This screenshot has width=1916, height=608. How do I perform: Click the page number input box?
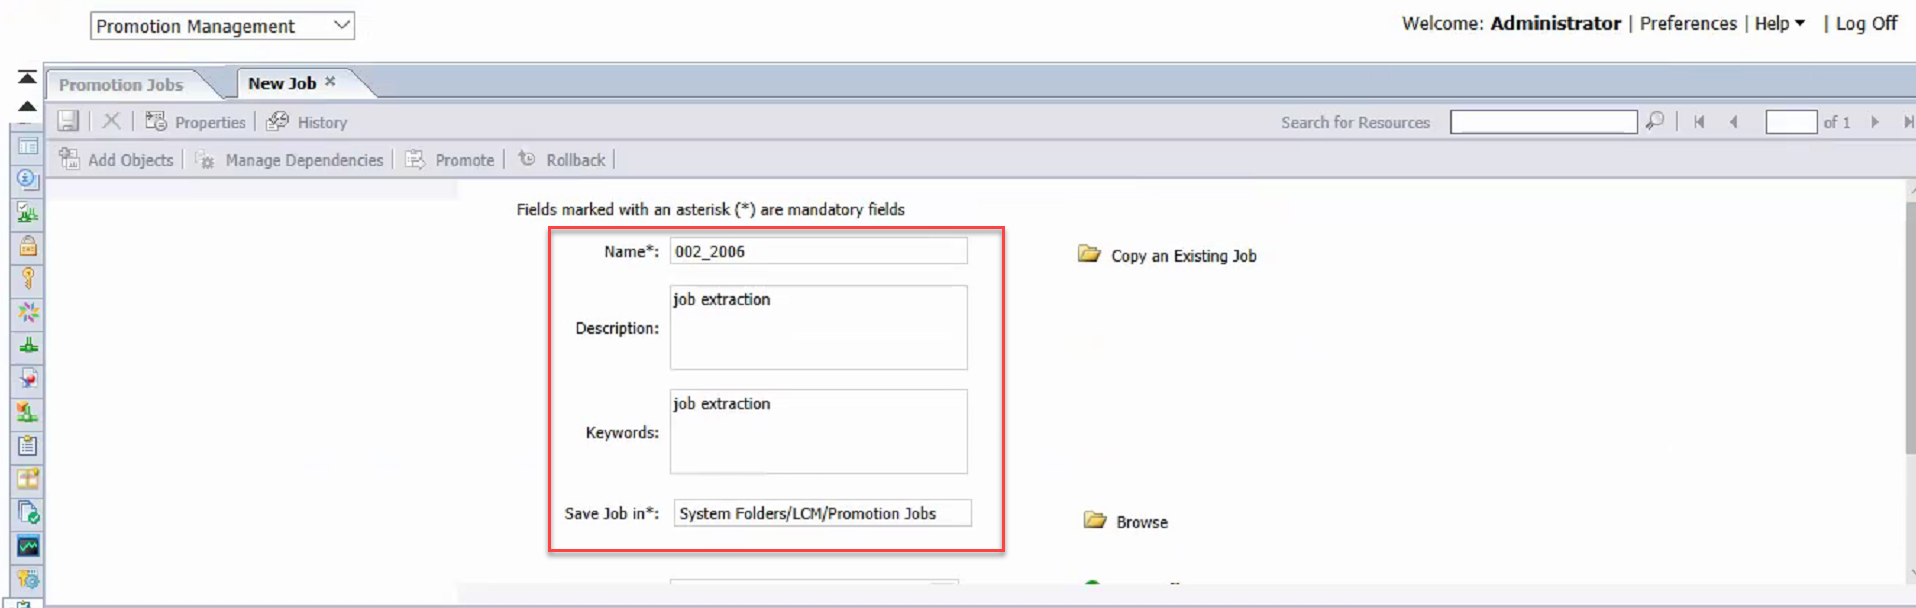(x=1791, y=122)
